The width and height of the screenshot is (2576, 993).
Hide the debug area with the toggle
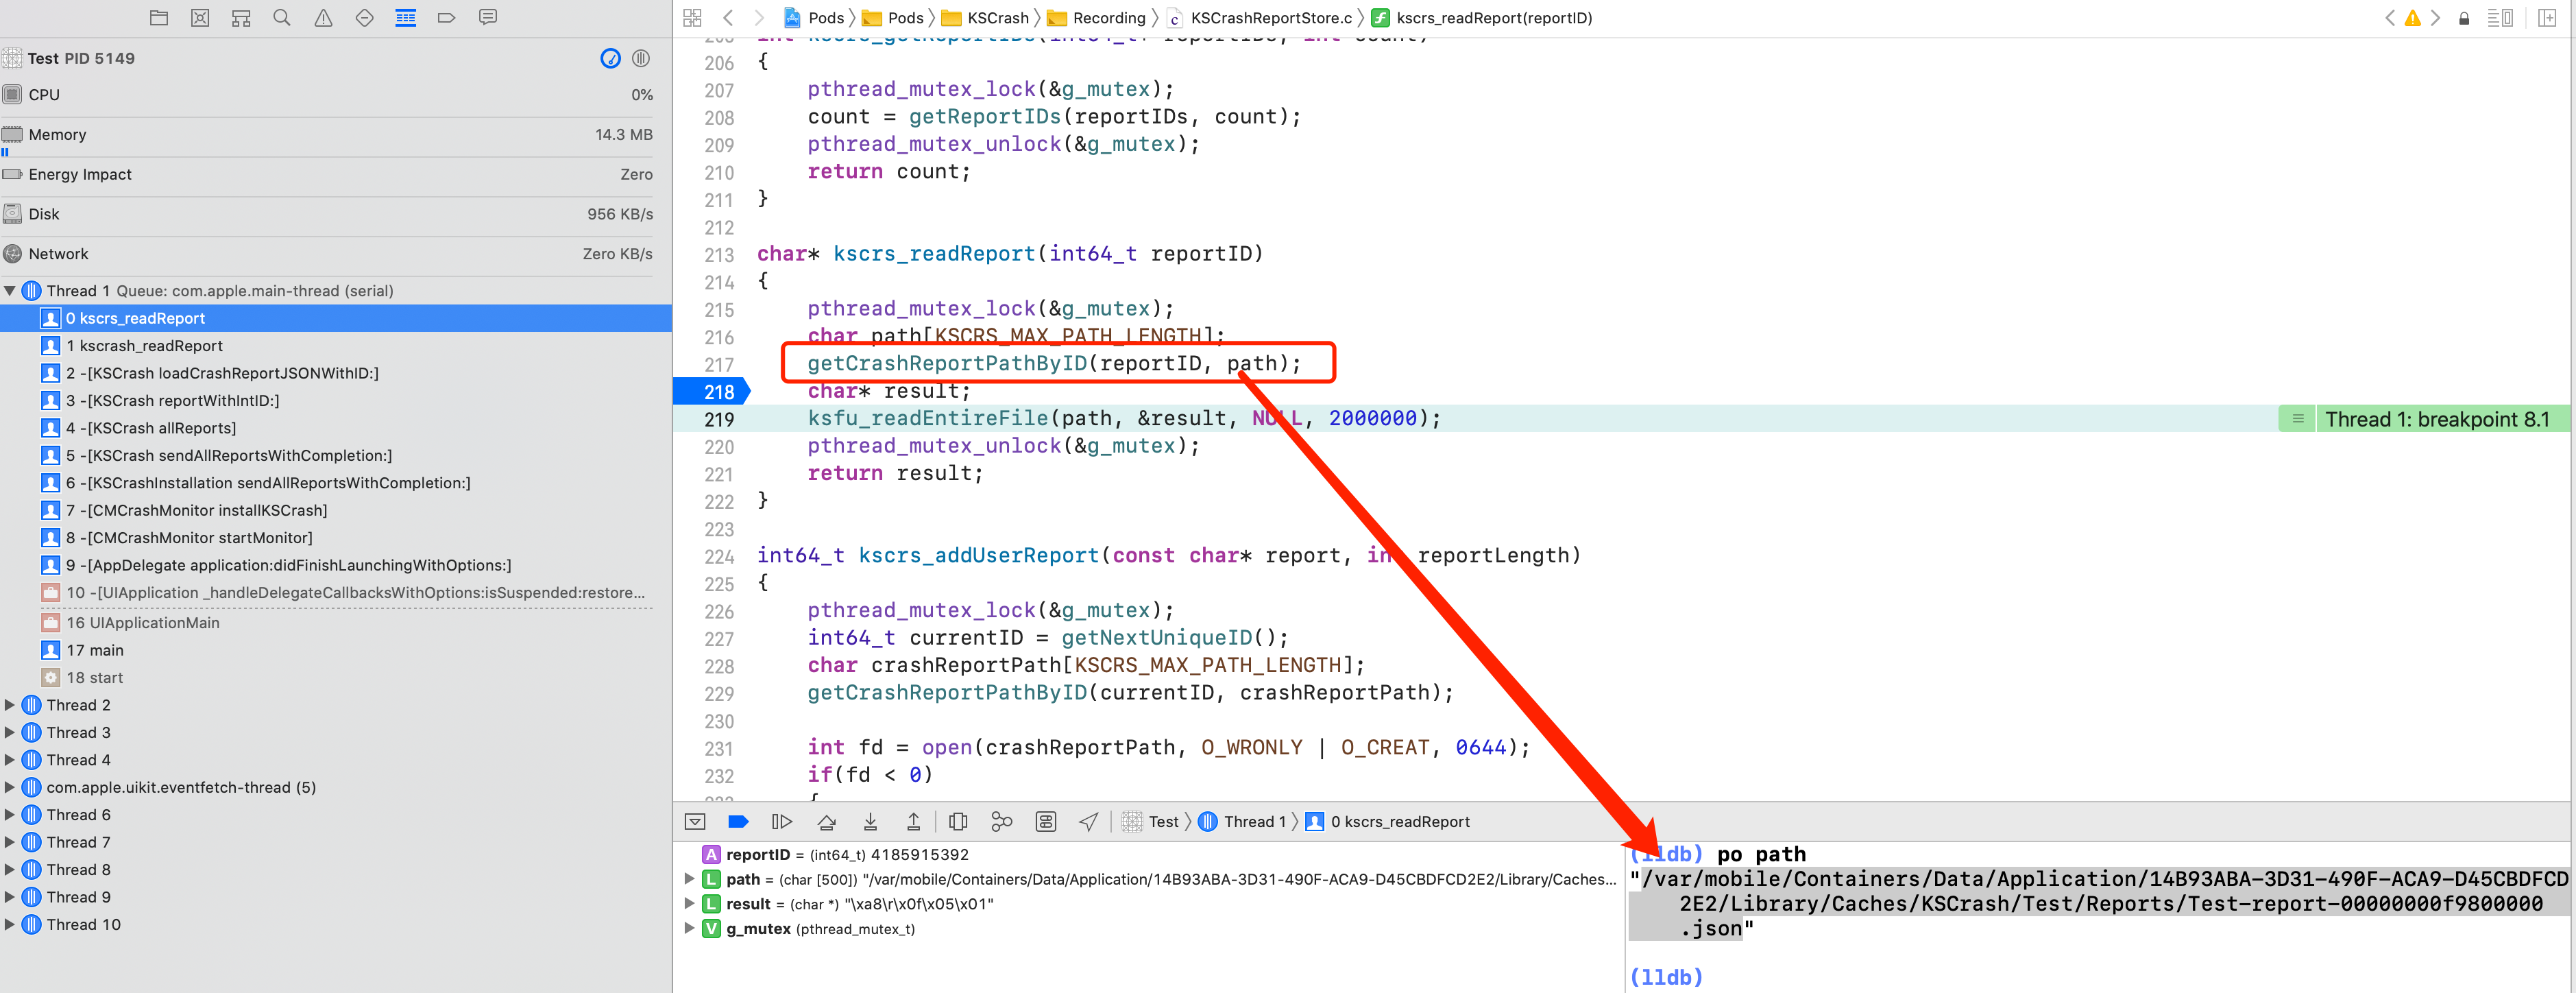coord(695,822)
